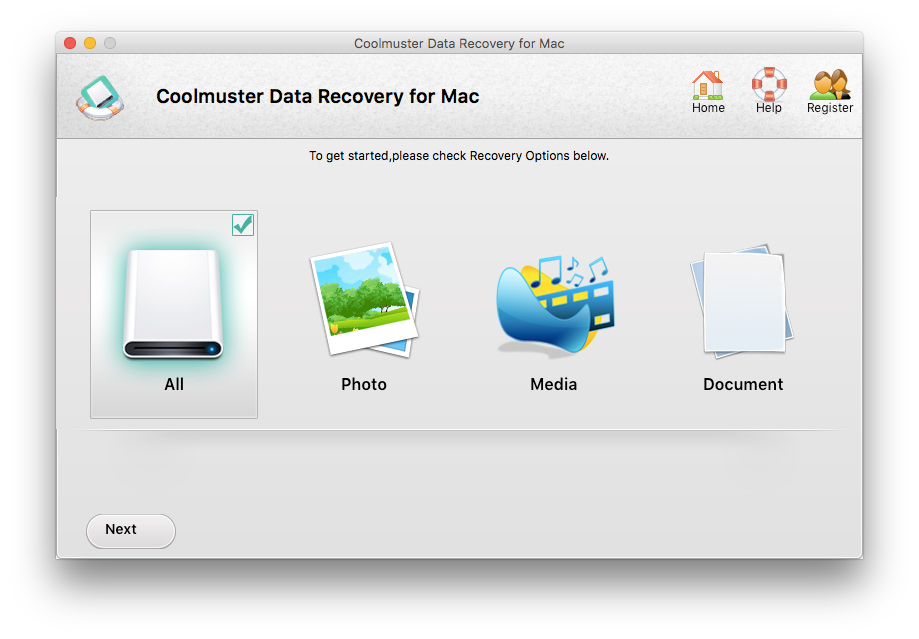Click the window title bar text
Screen dimensions: 919x639
click(x=459, y=43)
